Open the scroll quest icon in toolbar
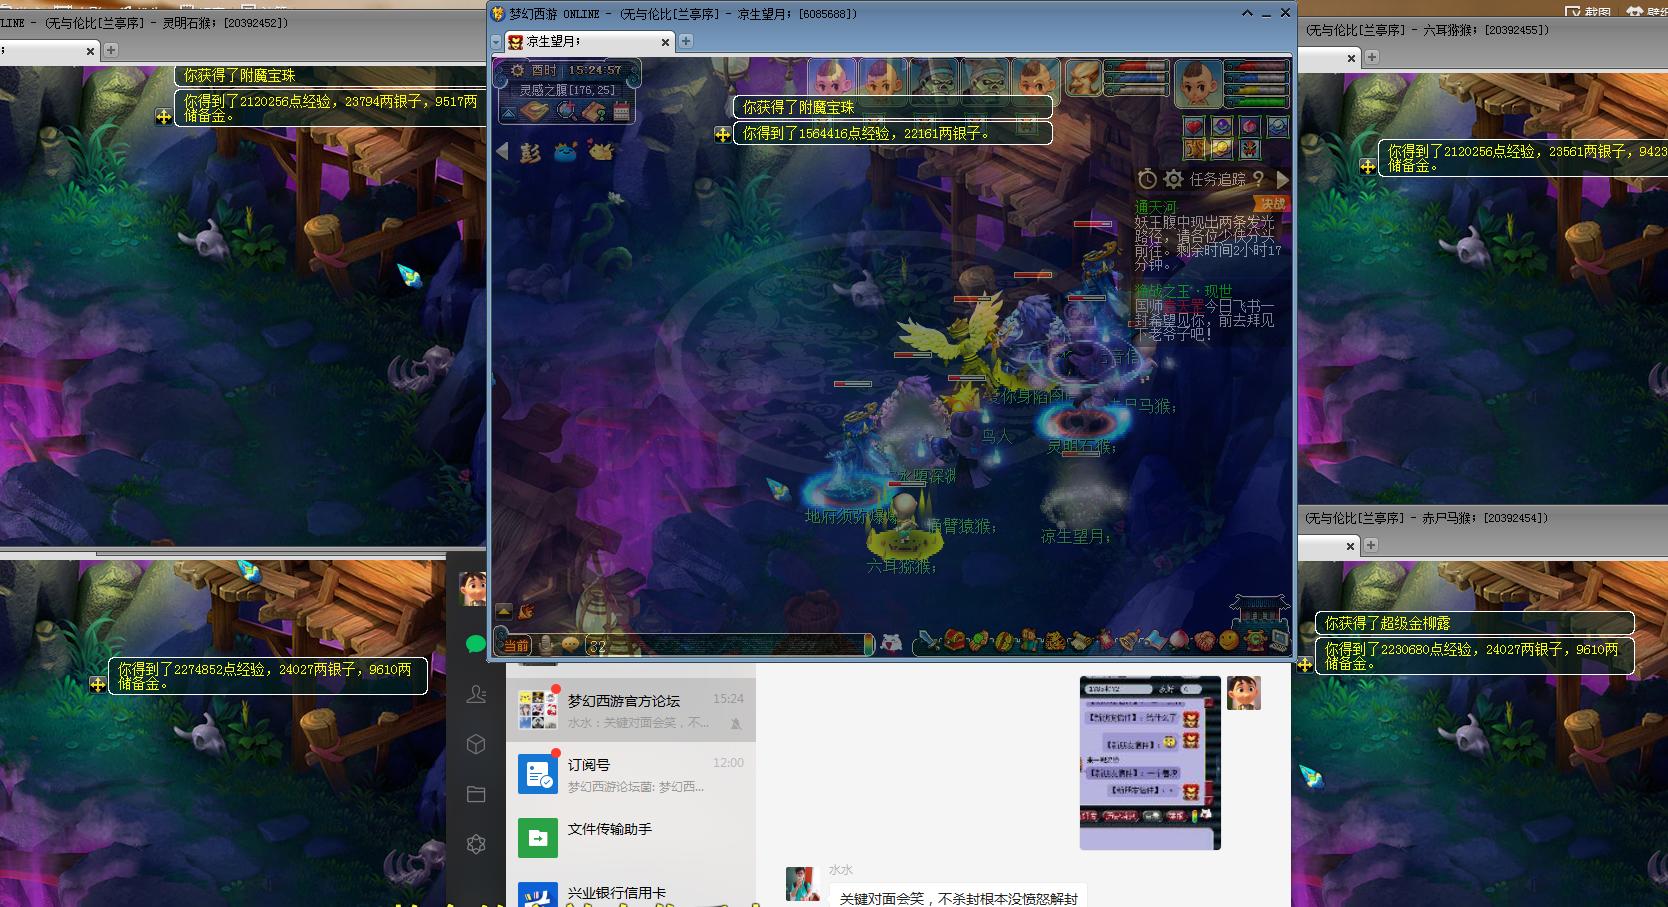1668x907 pixels. click(x=1080, y=640)
